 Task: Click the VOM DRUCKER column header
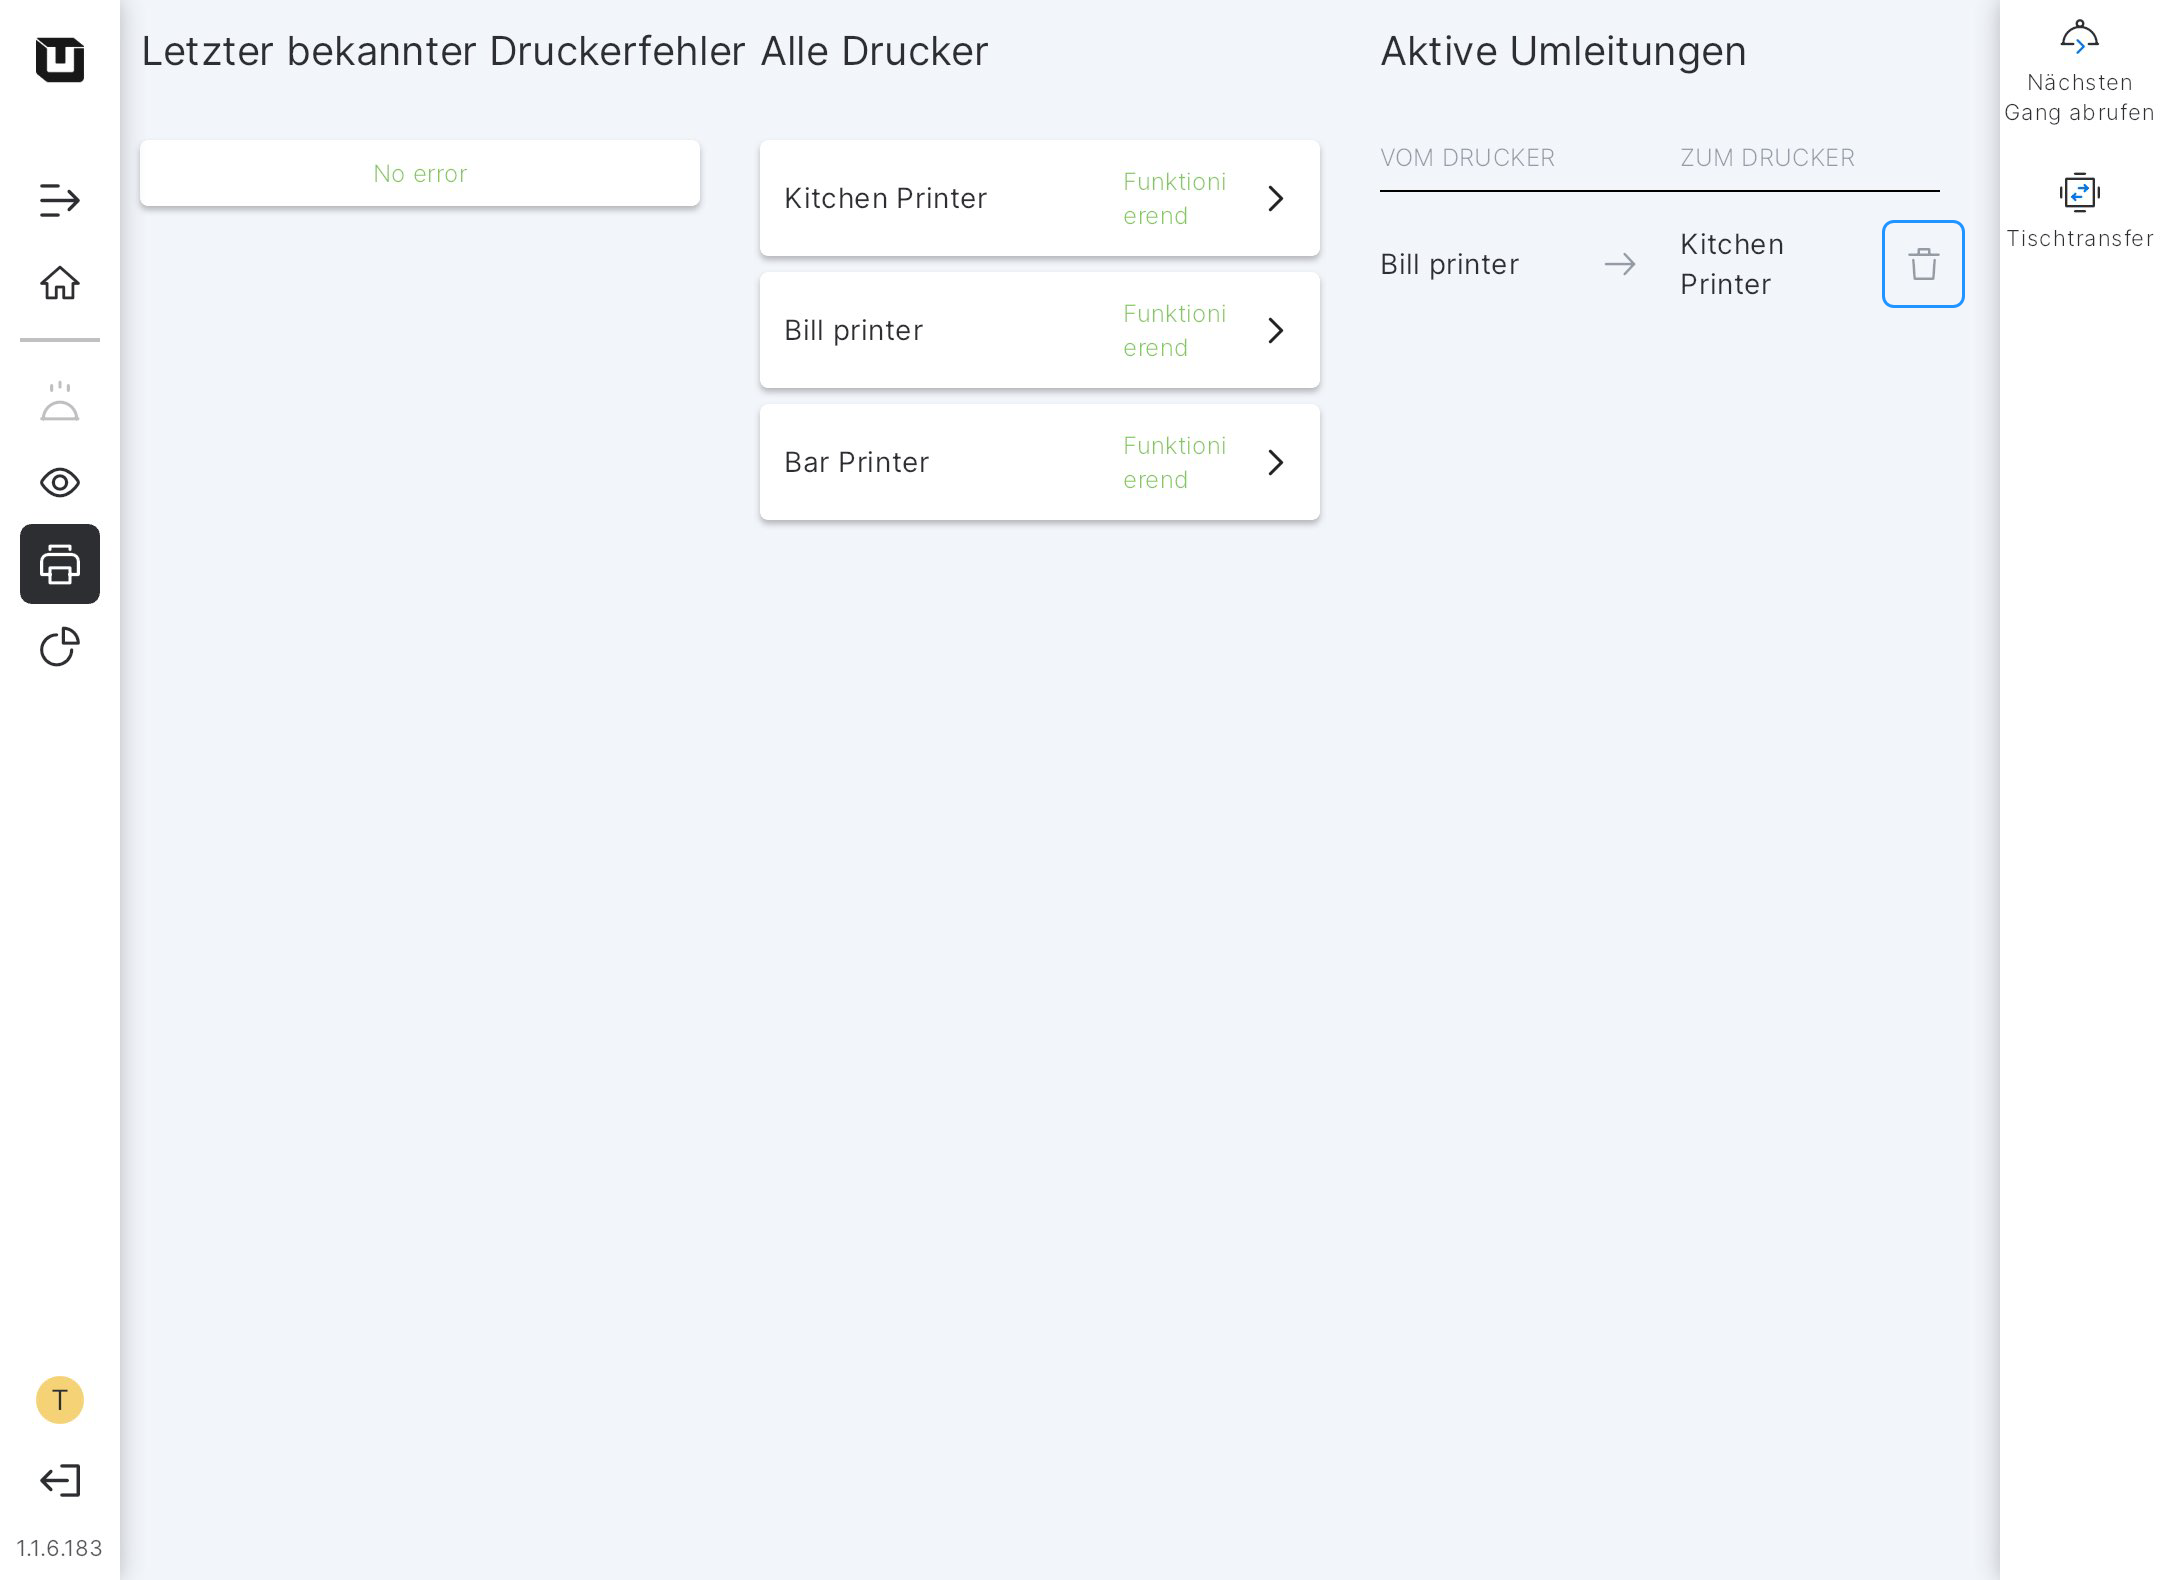click(1467, 158)
